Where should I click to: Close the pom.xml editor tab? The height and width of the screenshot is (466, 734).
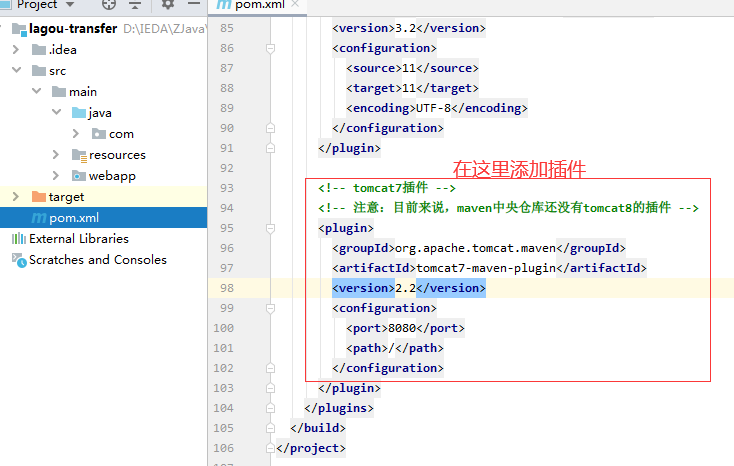pyautogui.click(x=295, y=4)
